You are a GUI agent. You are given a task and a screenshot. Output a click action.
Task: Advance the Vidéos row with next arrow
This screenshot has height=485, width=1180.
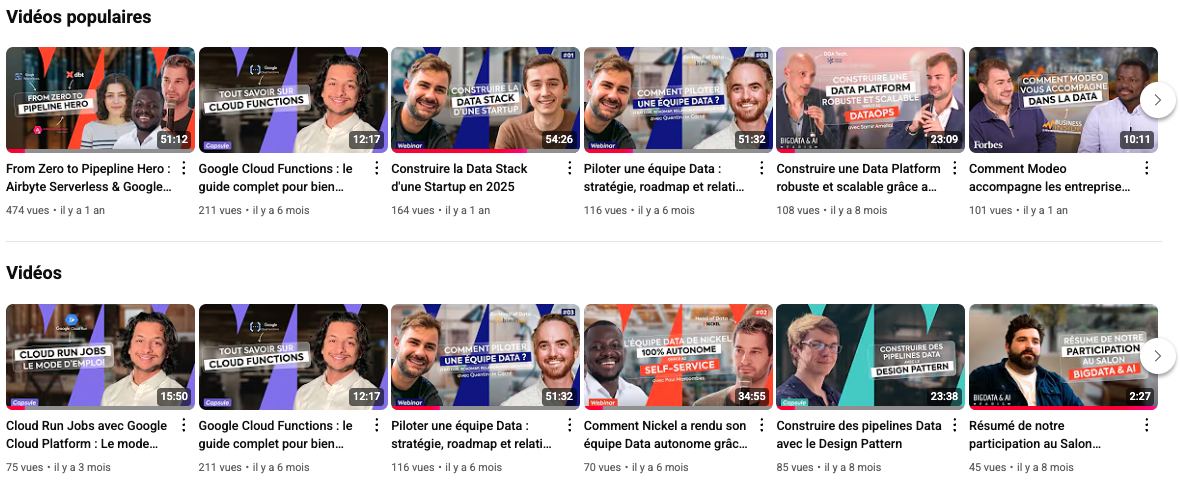1158,355
